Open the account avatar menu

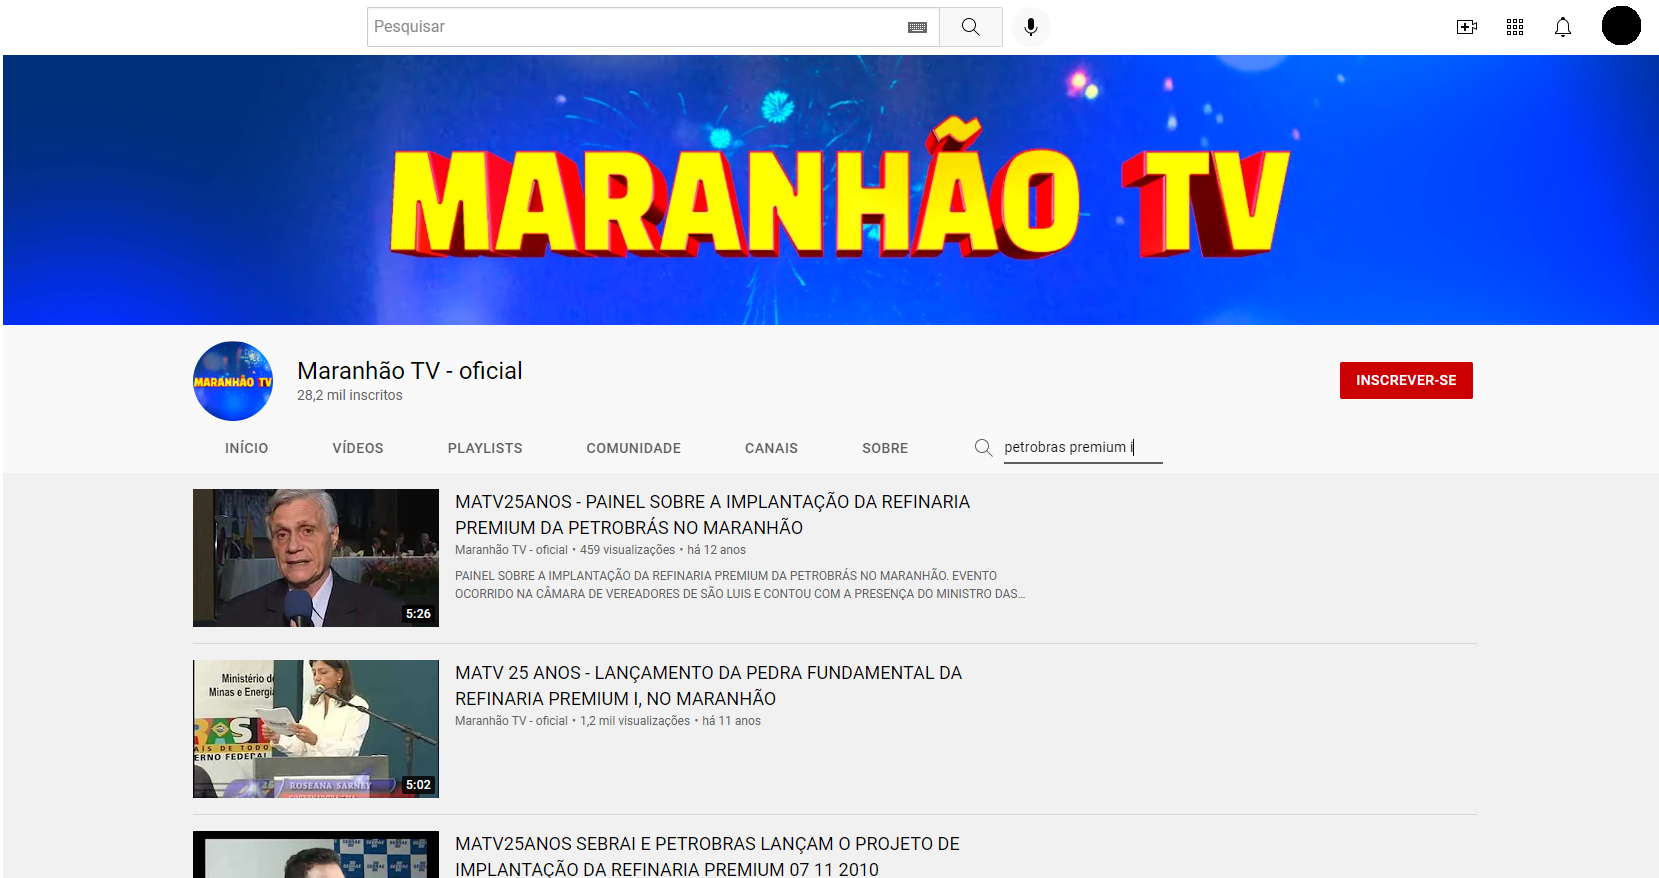pyautogui.click(x=1621, y=26)
